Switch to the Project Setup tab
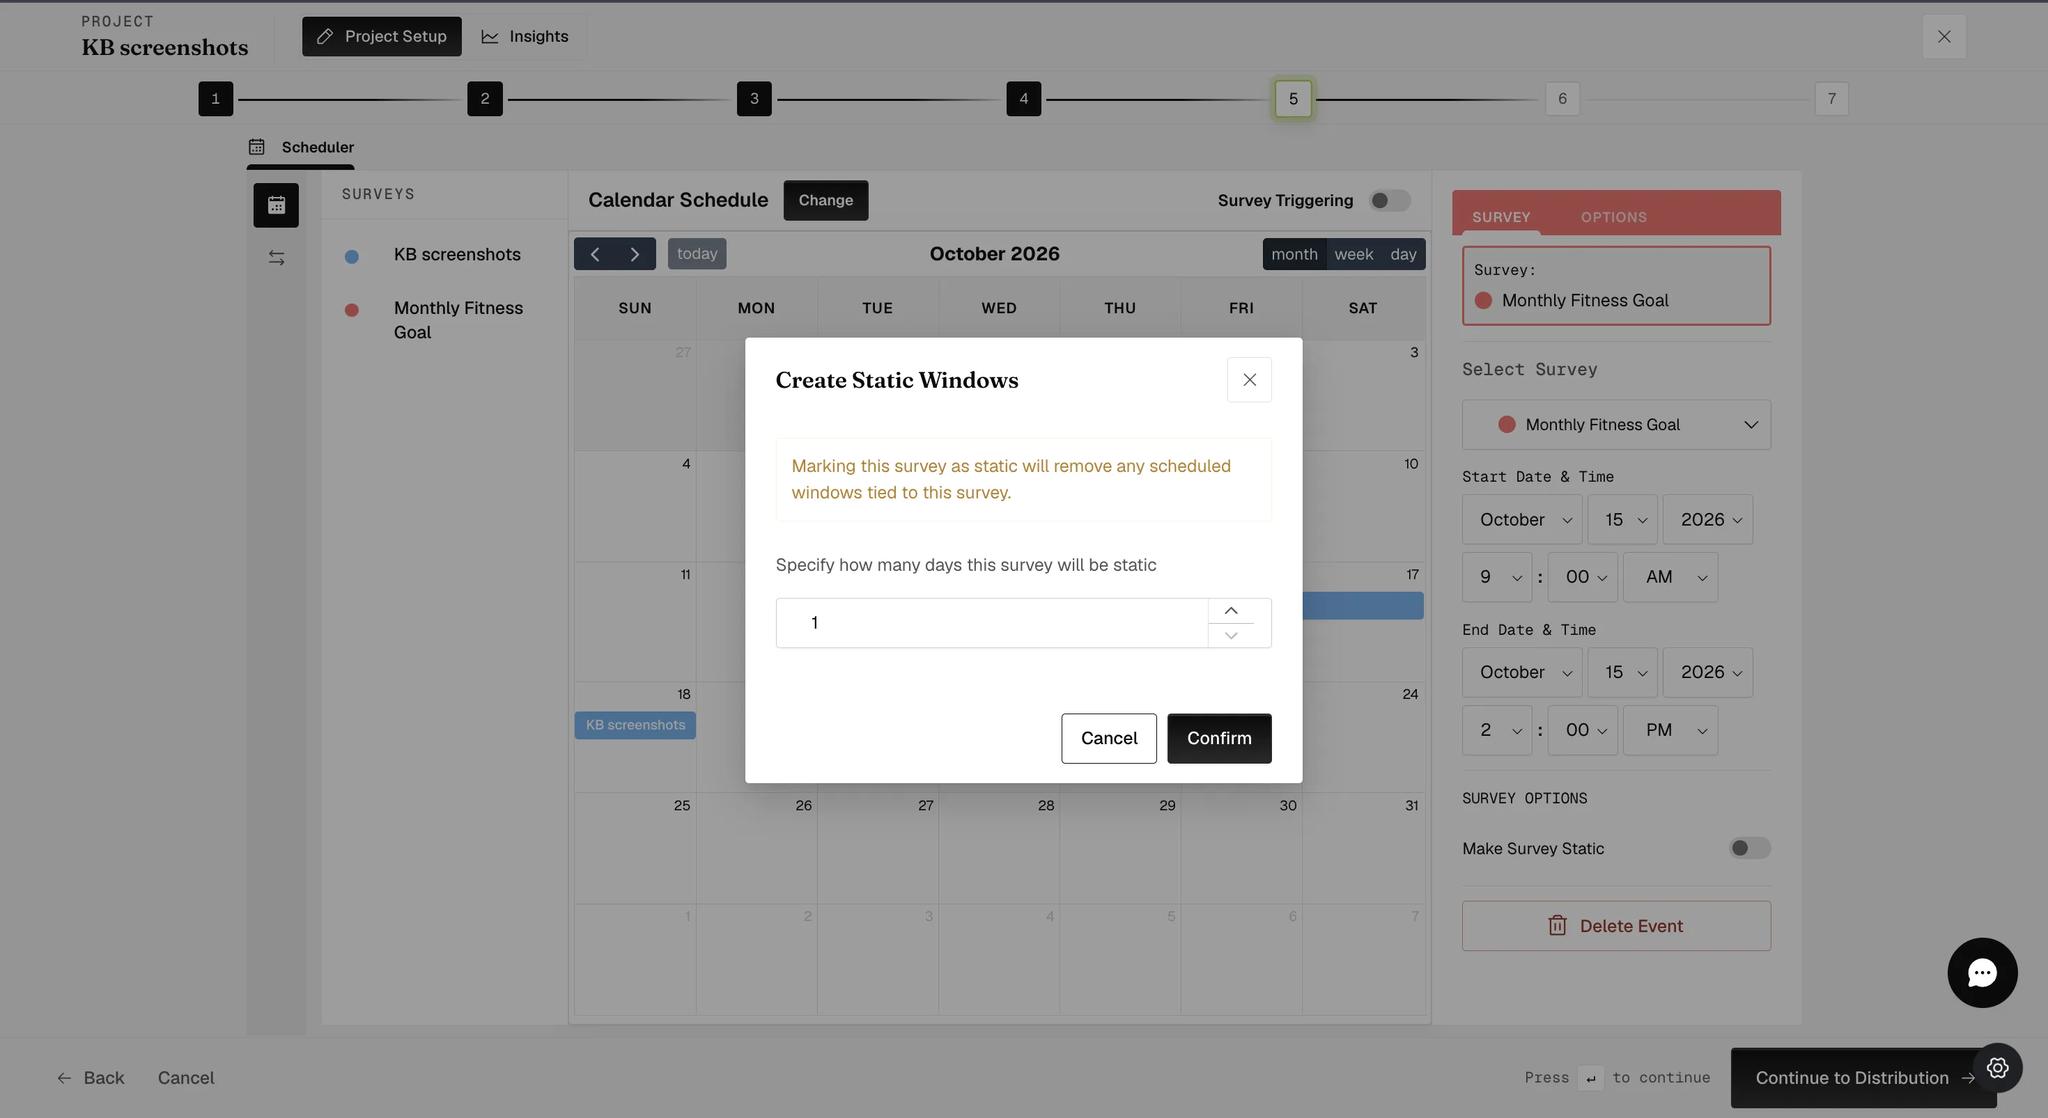2048x1118 pixels. click(x=382, y=37)
